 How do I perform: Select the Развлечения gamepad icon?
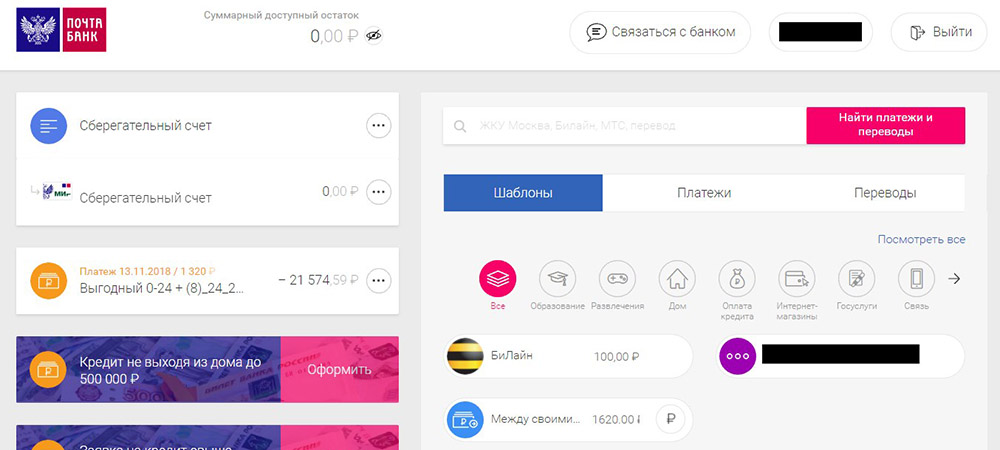pos(617,279)
